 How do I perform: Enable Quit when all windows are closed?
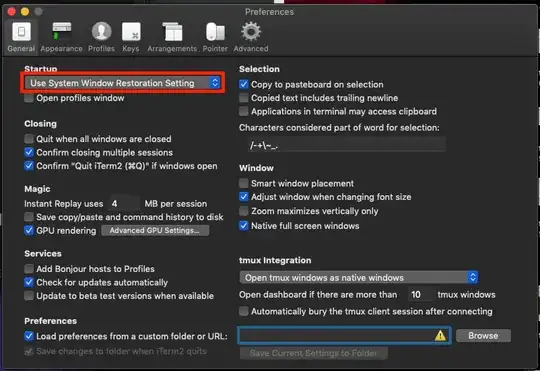pyautogui.click(x=29, y=139)
